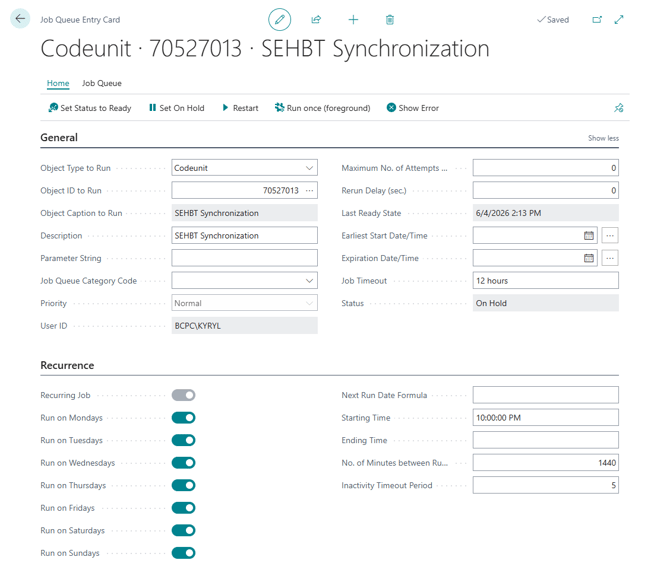Viewport: 670px width, 576px height.
Task: Click Show less link in General
Action: pos(603,138)
